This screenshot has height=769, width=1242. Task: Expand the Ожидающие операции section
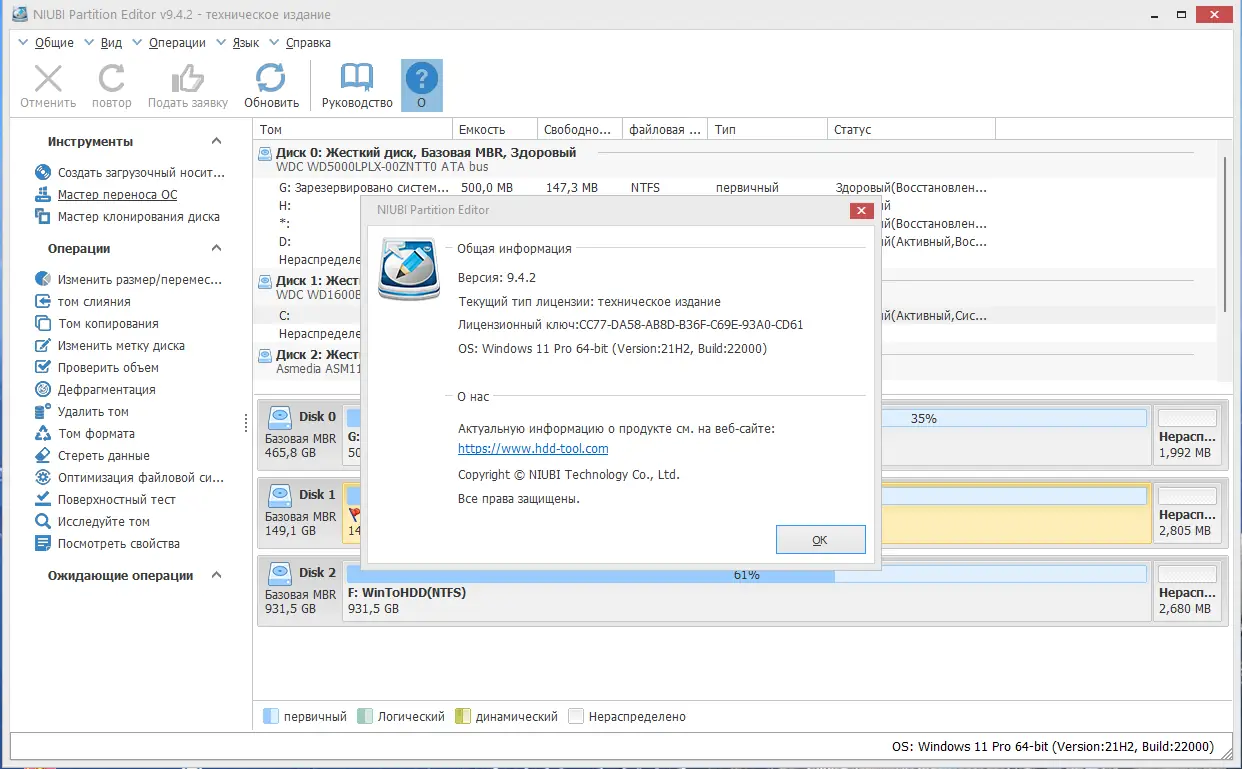click(214, 574)
